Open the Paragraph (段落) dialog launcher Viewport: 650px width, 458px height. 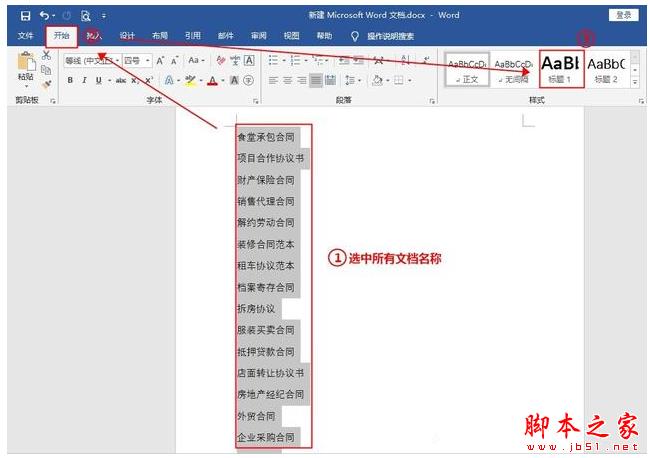click(x=432, y=101)
